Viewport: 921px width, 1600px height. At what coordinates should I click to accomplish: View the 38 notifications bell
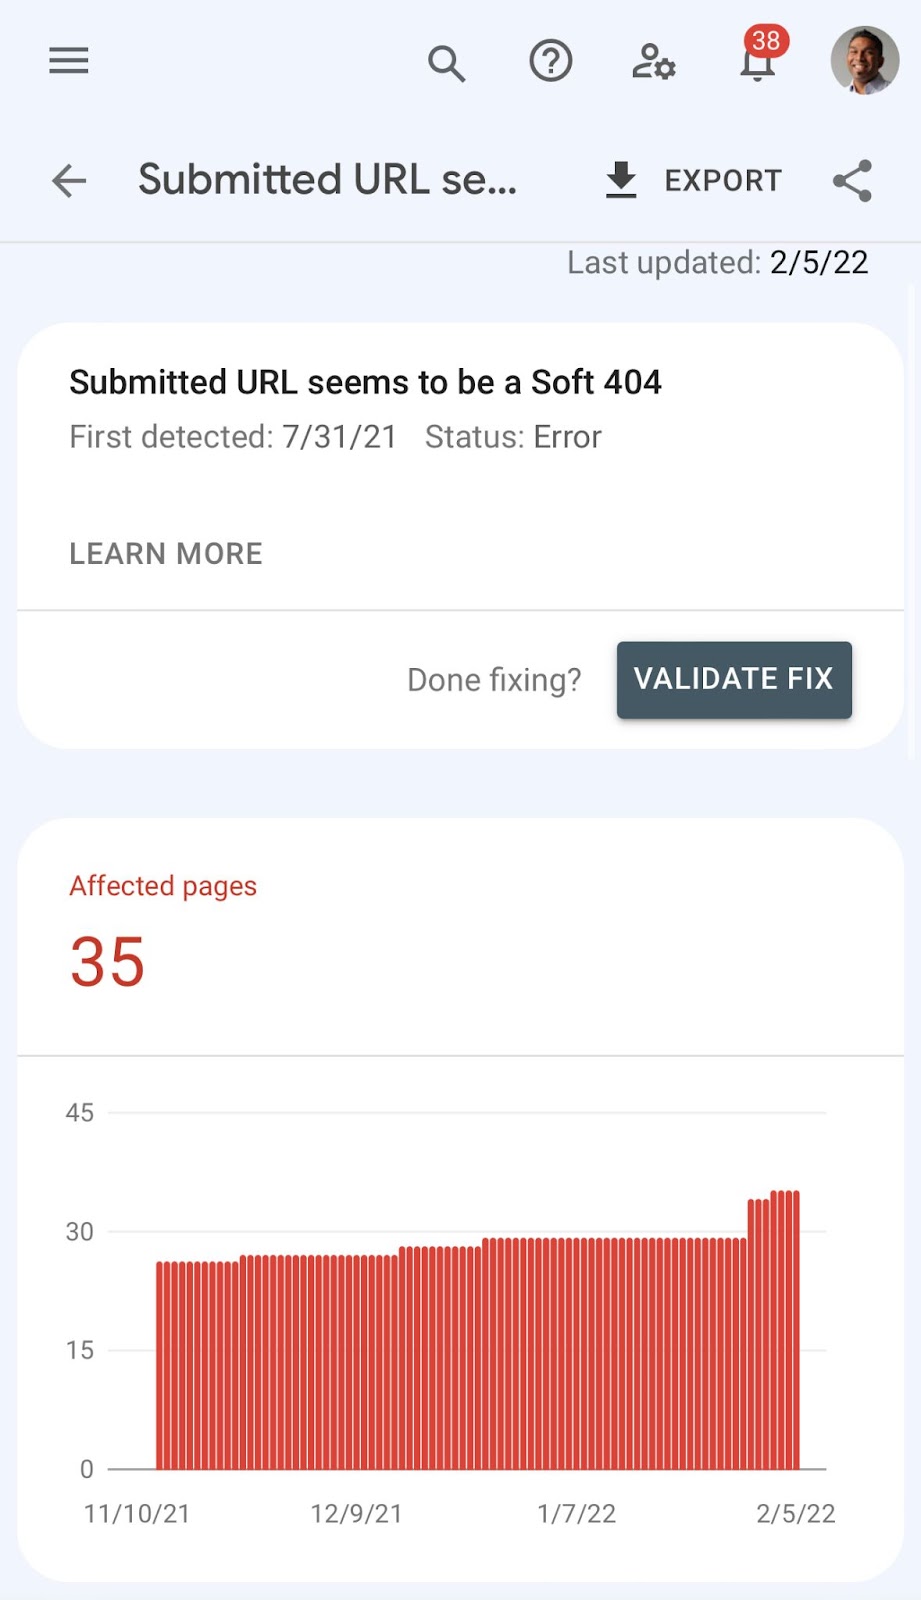coord(758,61)
